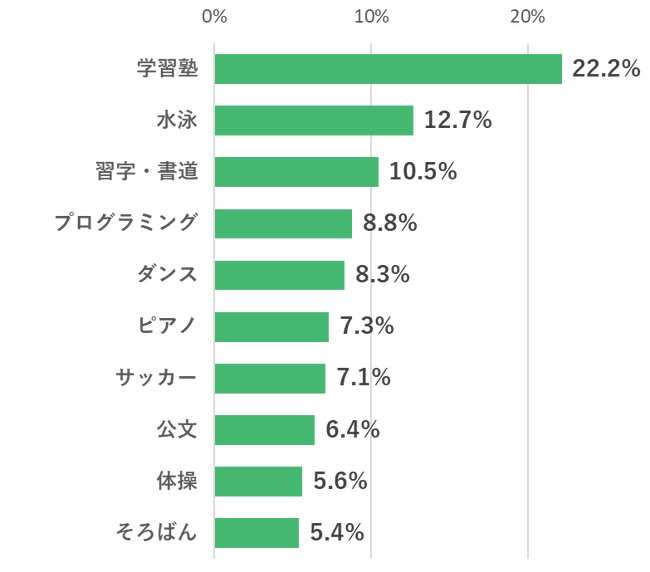
Task: Click the プログラミング bar
Action: [283, 224]
